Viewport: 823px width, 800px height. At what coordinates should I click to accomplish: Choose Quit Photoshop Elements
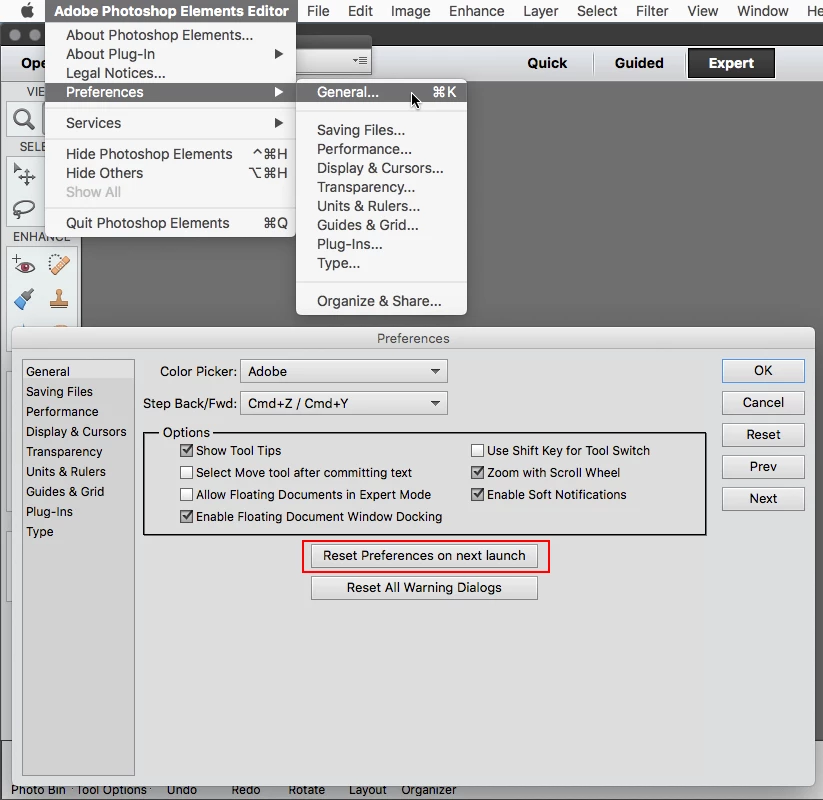(171, 223)
